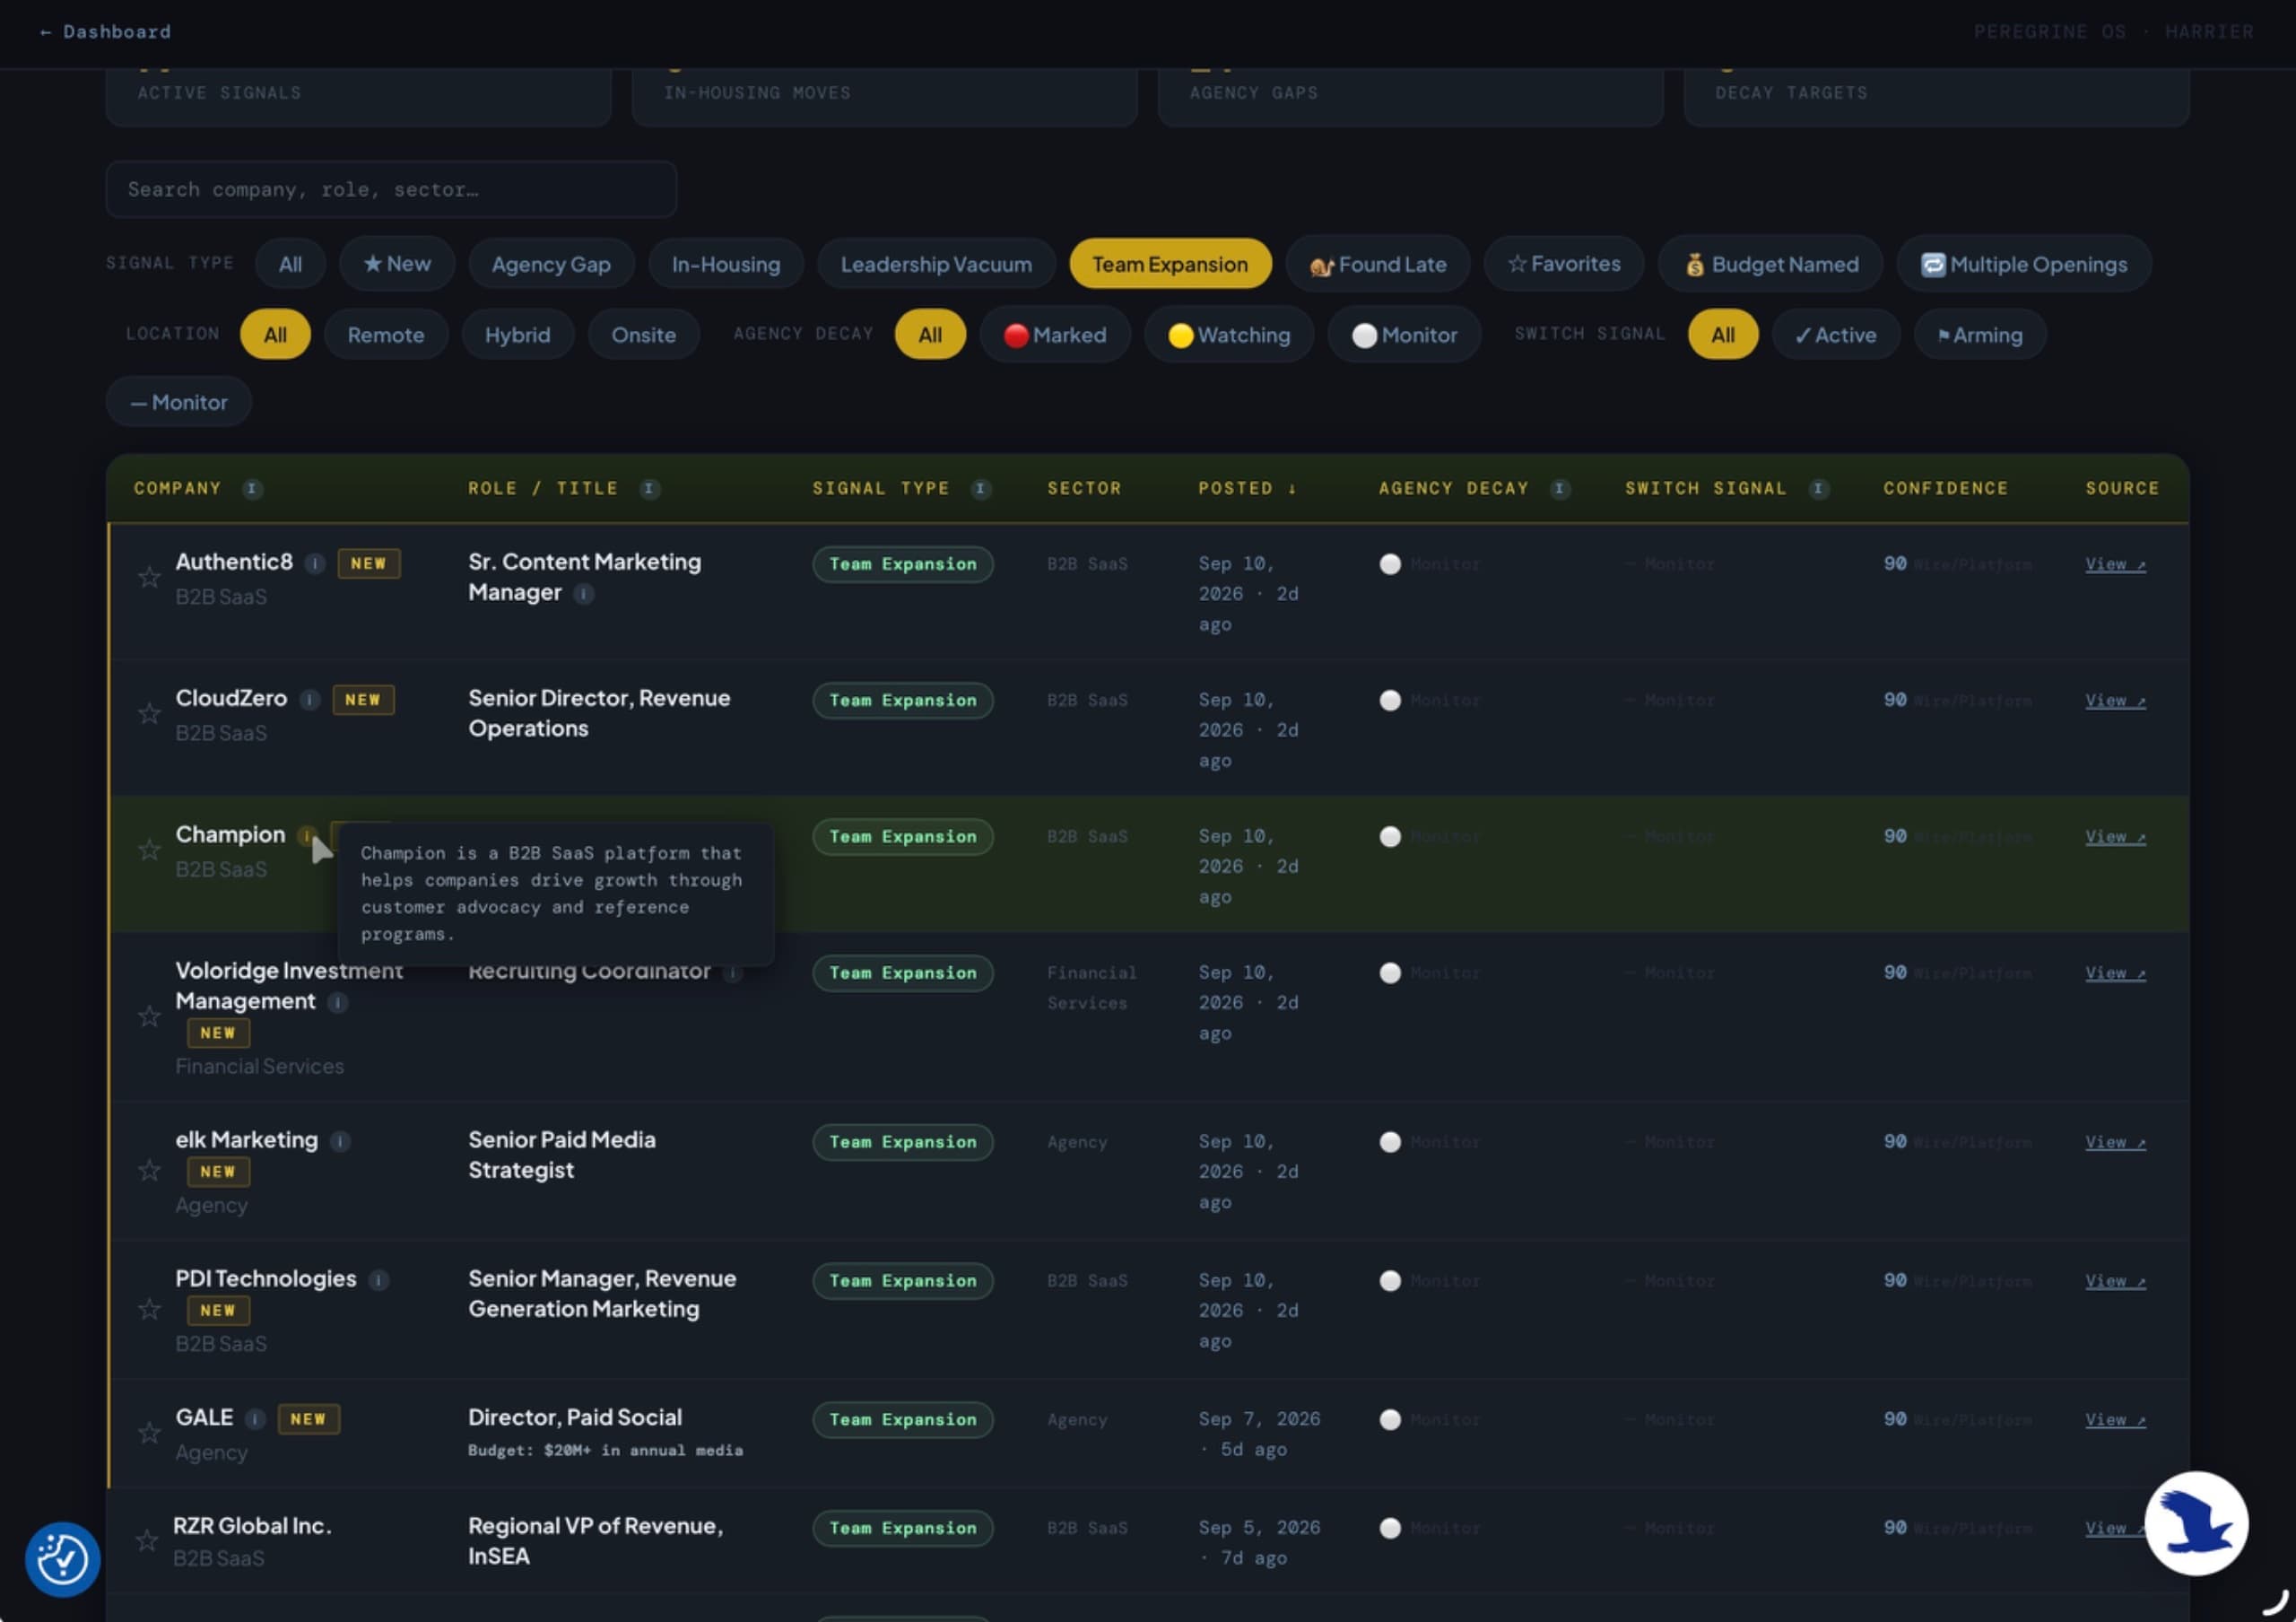Filter by In-Housing signal type
Screen dimensions: 2296x1622
[x=726, y=264]
